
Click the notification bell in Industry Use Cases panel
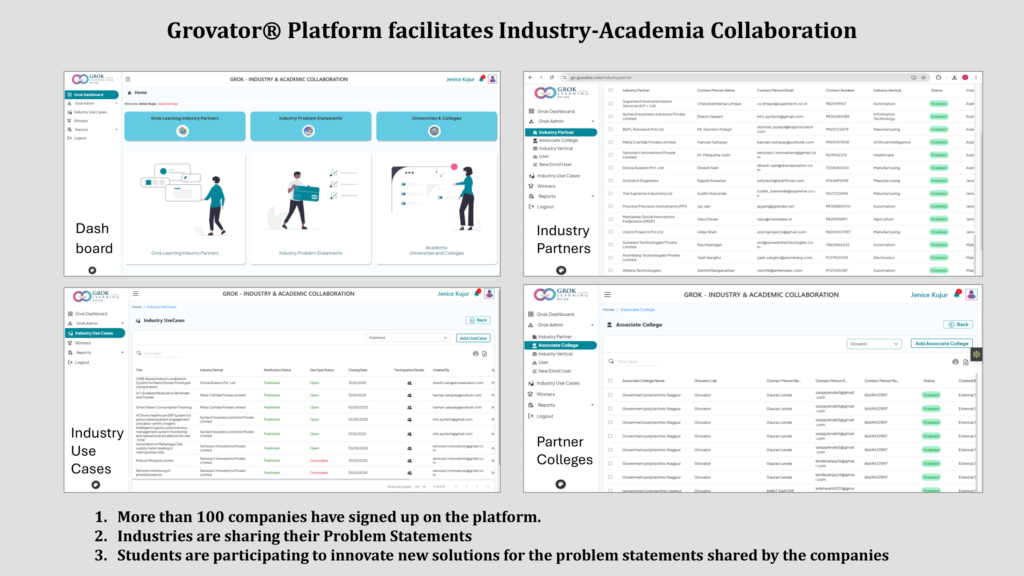(x=477, y=293)
